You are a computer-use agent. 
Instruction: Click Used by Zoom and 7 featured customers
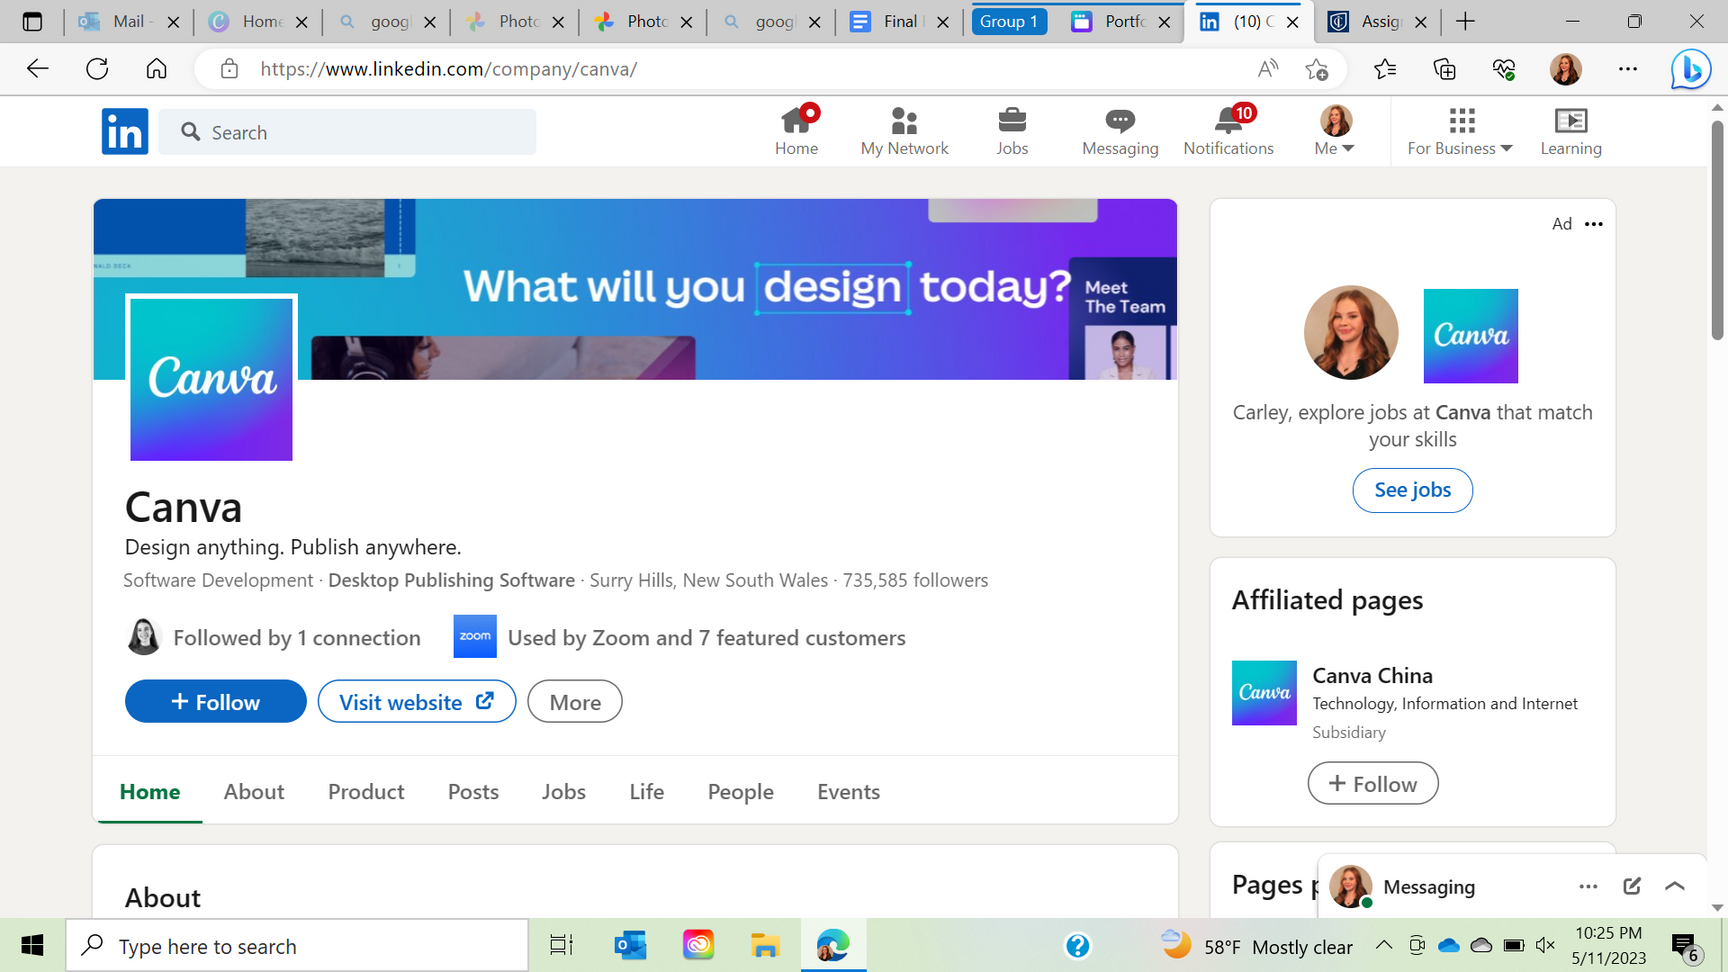680,637
